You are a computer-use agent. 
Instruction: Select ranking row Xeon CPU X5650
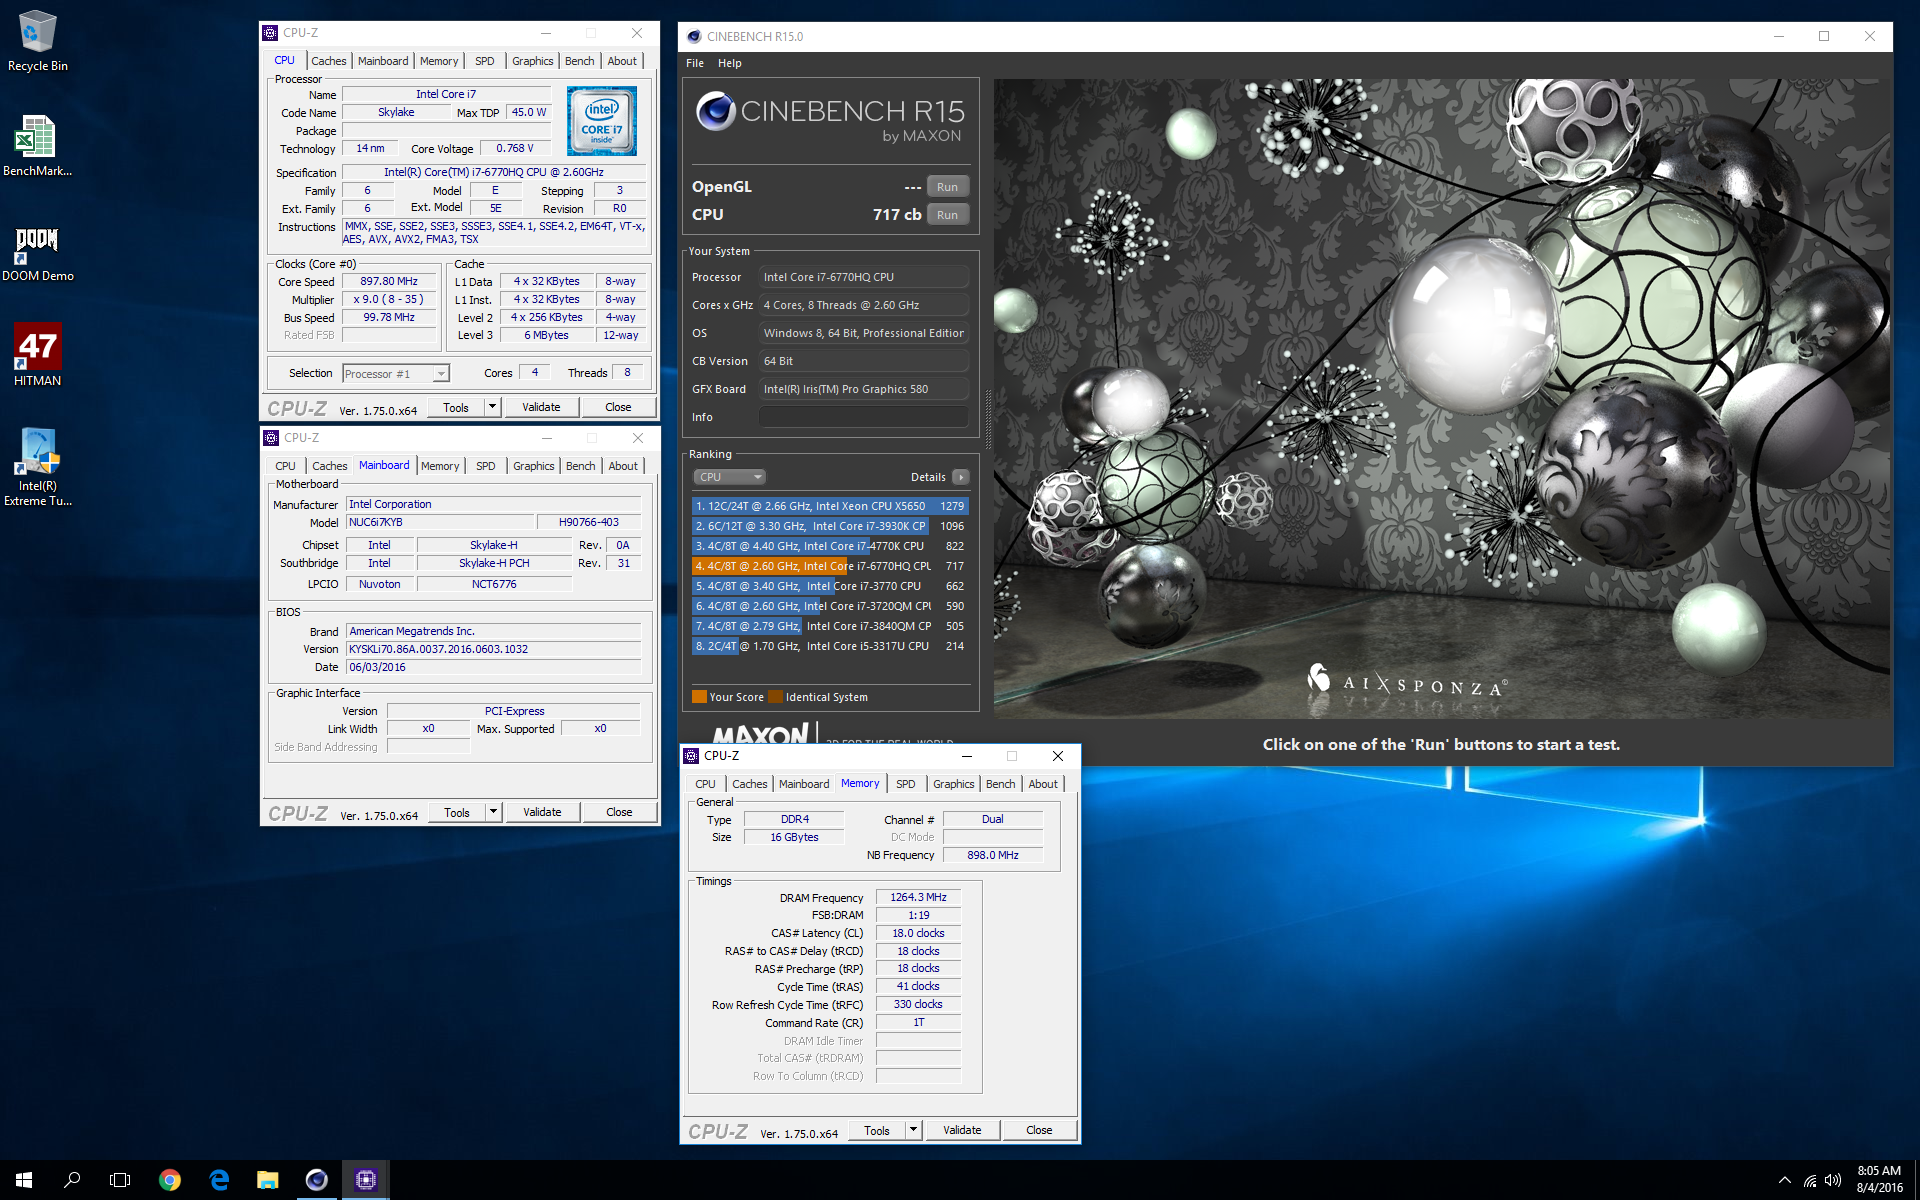click(x=830, y=506)
